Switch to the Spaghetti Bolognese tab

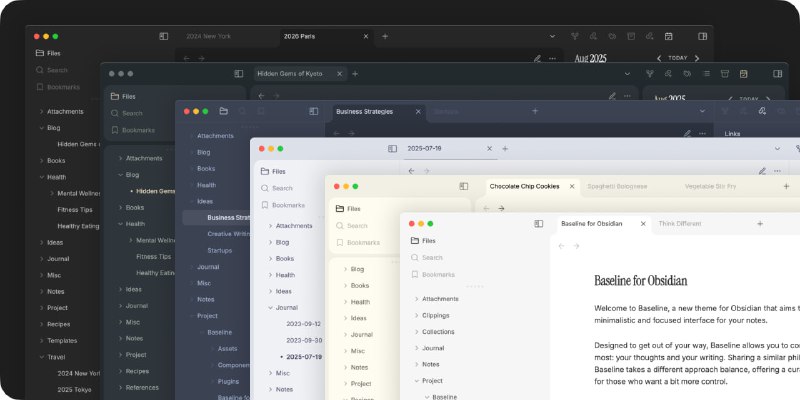tap(617, 186)
